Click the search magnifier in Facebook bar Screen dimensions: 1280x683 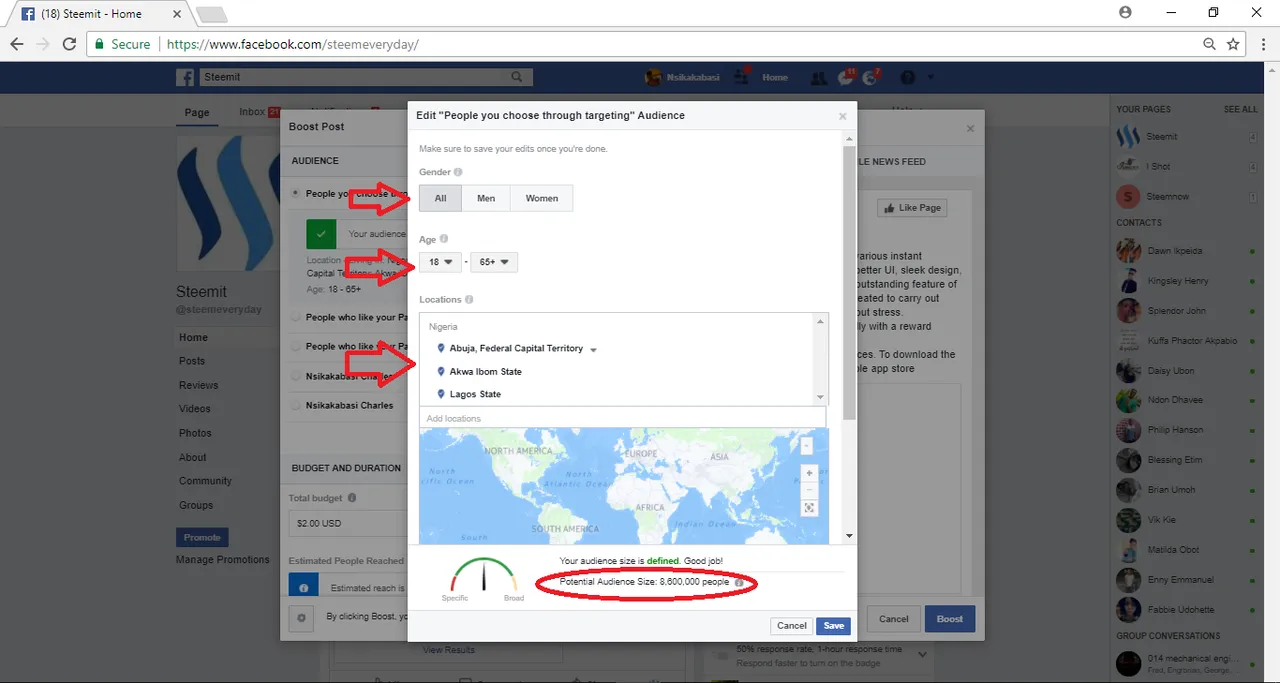[517, 77]
